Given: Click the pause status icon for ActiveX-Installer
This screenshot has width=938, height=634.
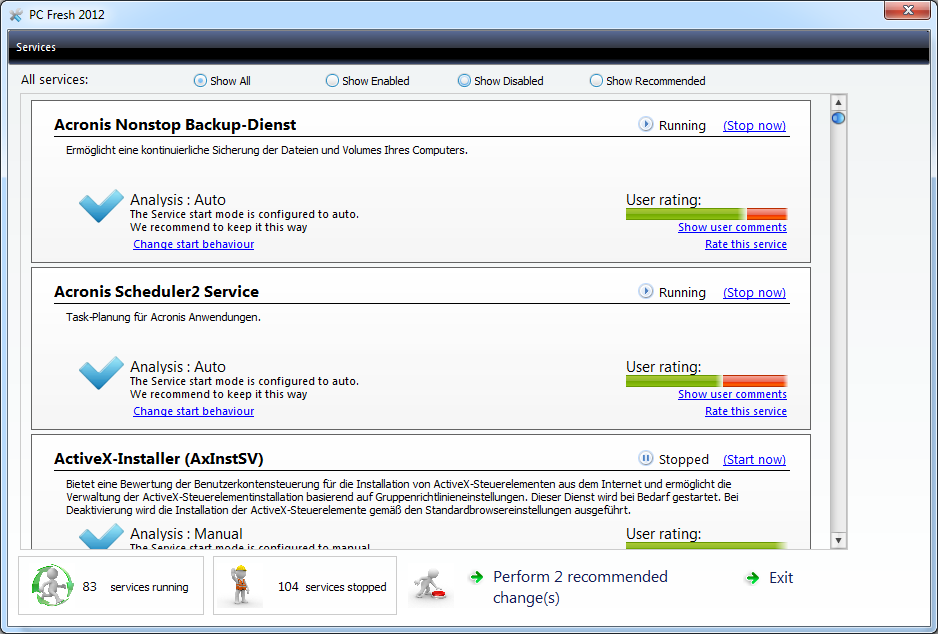Looking at the screenshot, I should pos(645,458).
